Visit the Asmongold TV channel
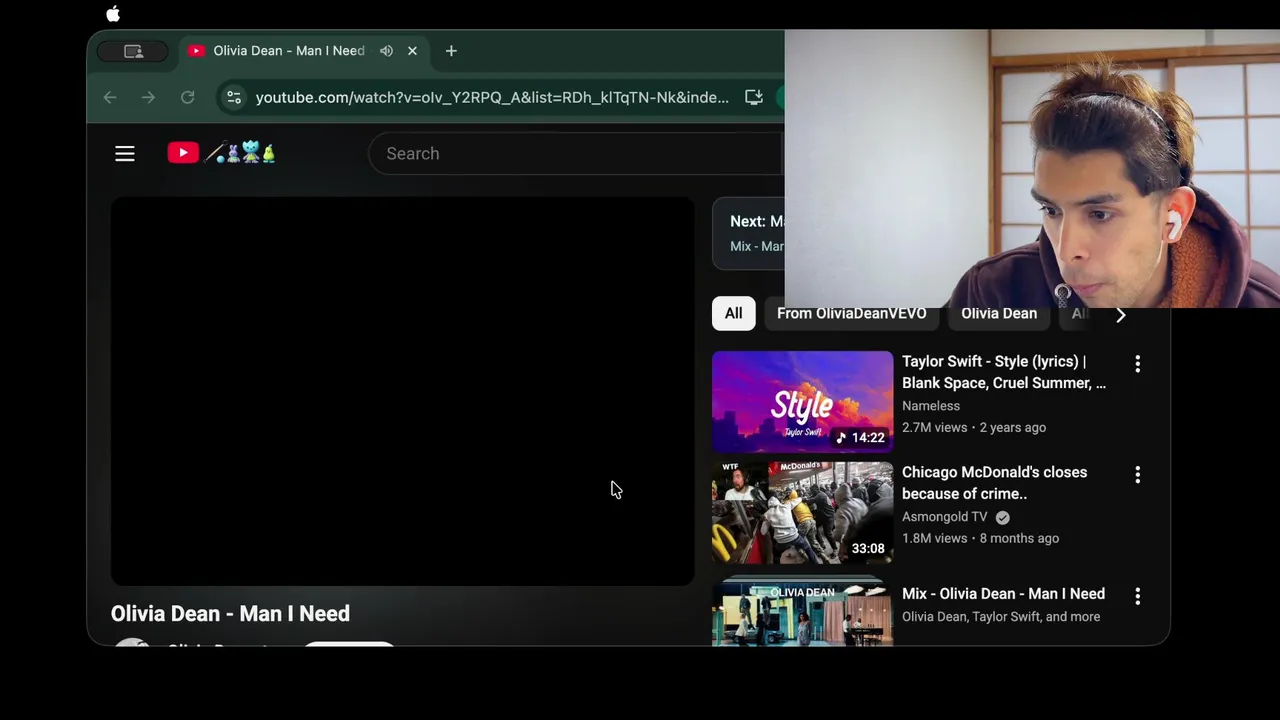Image resolution: width=1280 pixels, height=720 pixels. pyautogui.click(x=944, y=517)
